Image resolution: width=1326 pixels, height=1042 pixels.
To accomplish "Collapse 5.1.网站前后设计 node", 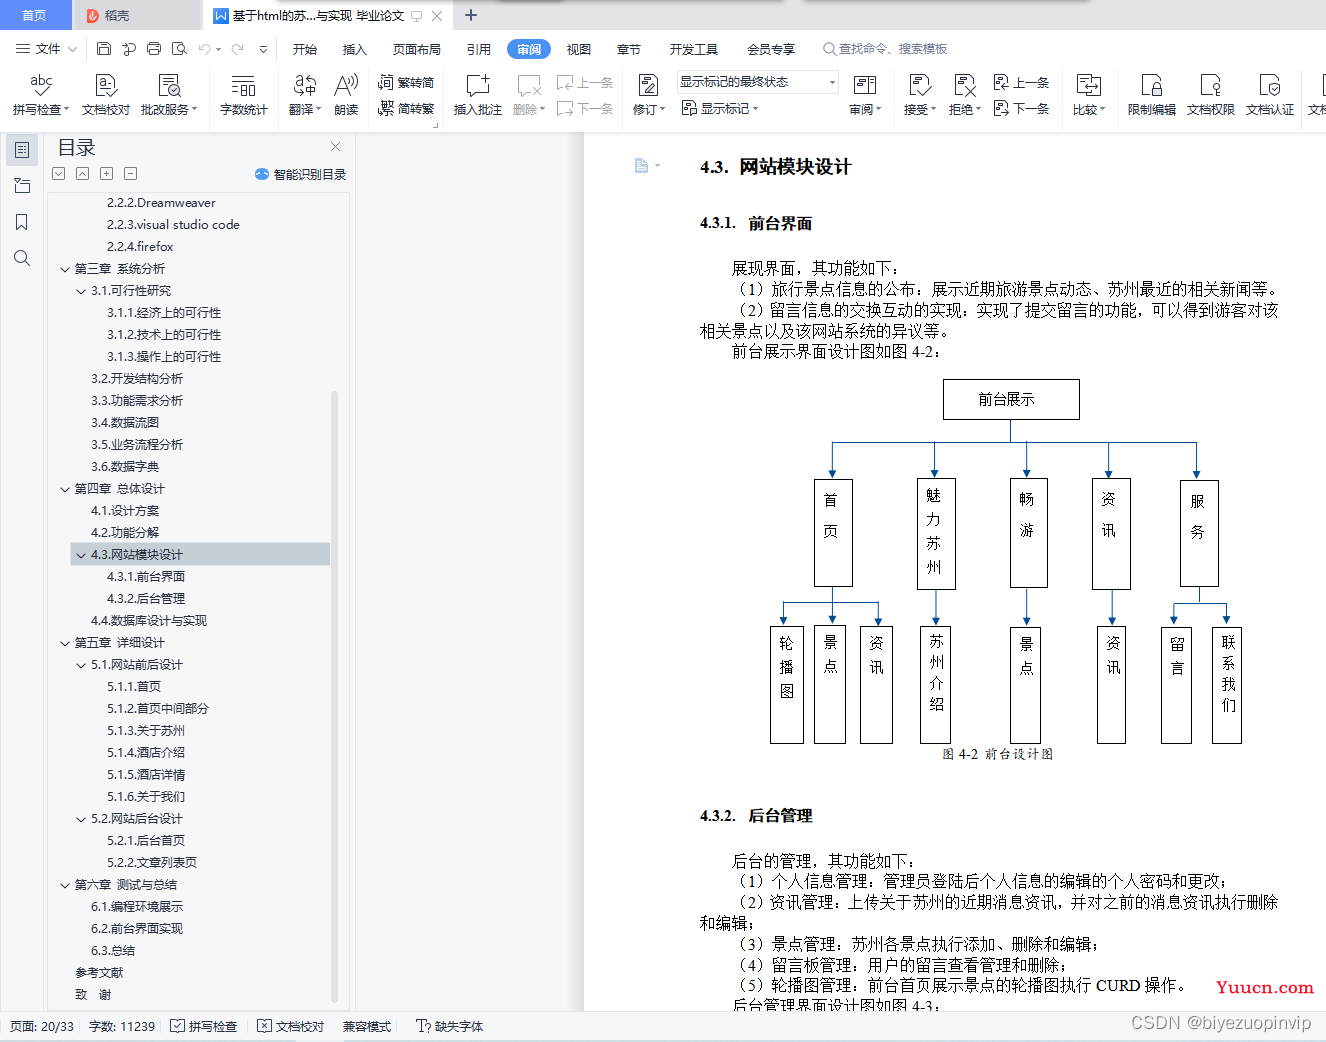I will tap(81, 665).
